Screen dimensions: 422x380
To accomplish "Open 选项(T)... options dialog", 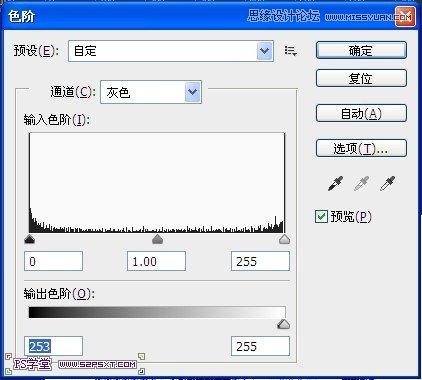I will [361, 148].
